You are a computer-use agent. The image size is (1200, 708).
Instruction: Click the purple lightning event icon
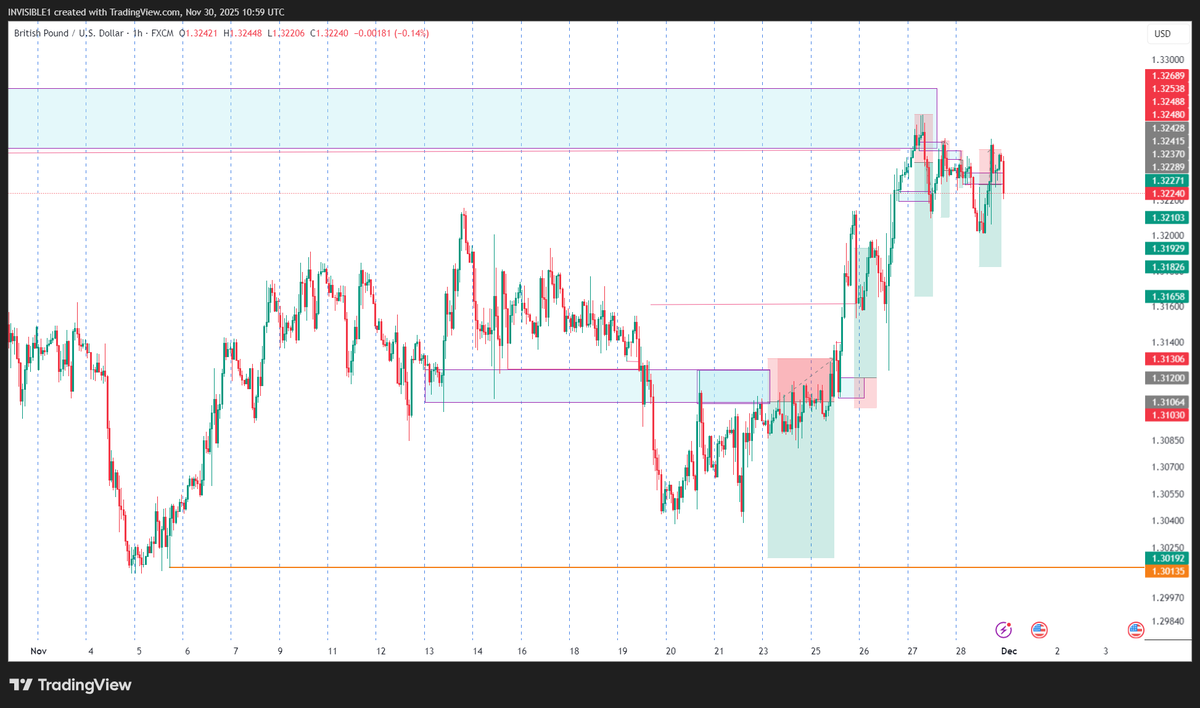point(1003,629)
